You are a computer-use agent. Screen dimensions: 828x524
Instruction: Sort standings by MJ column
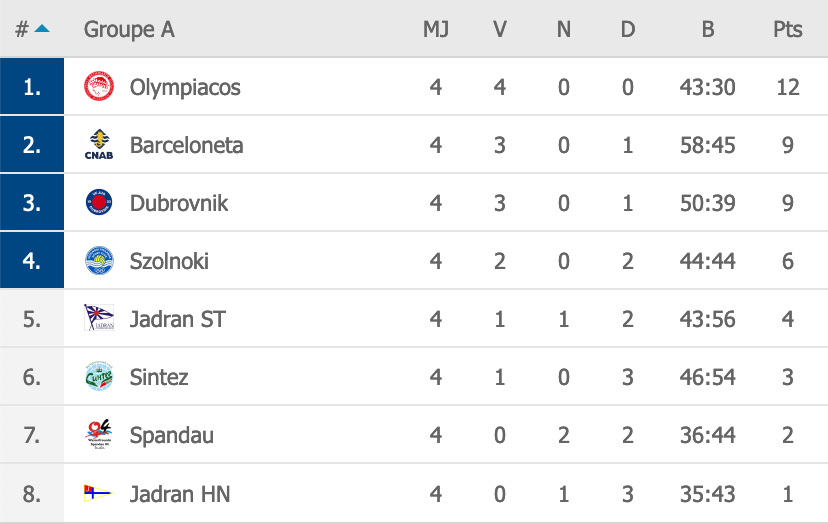click(435, 29)
